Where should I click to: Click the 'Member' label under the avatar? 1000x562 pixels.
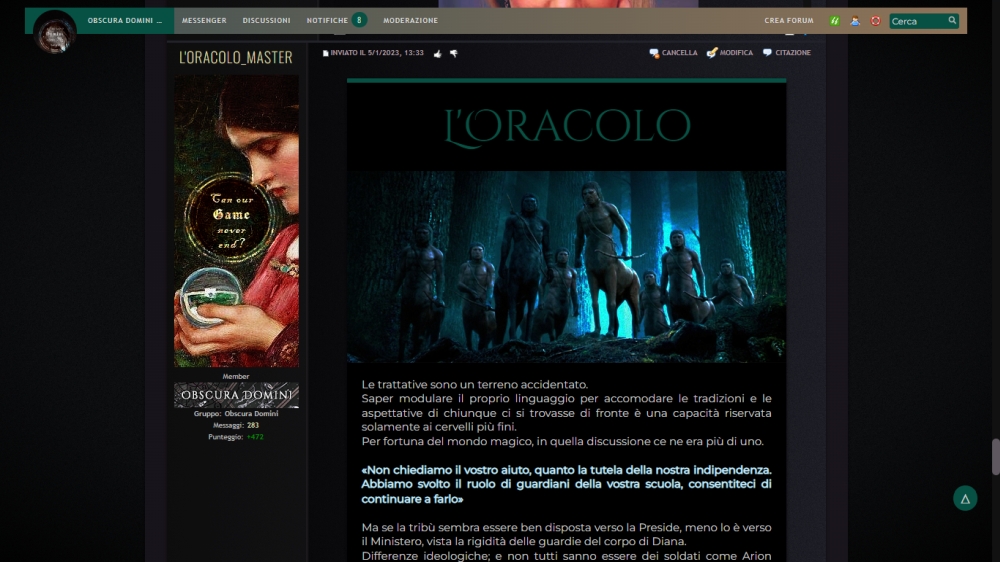pyautogui.click(x=236, y=376)
